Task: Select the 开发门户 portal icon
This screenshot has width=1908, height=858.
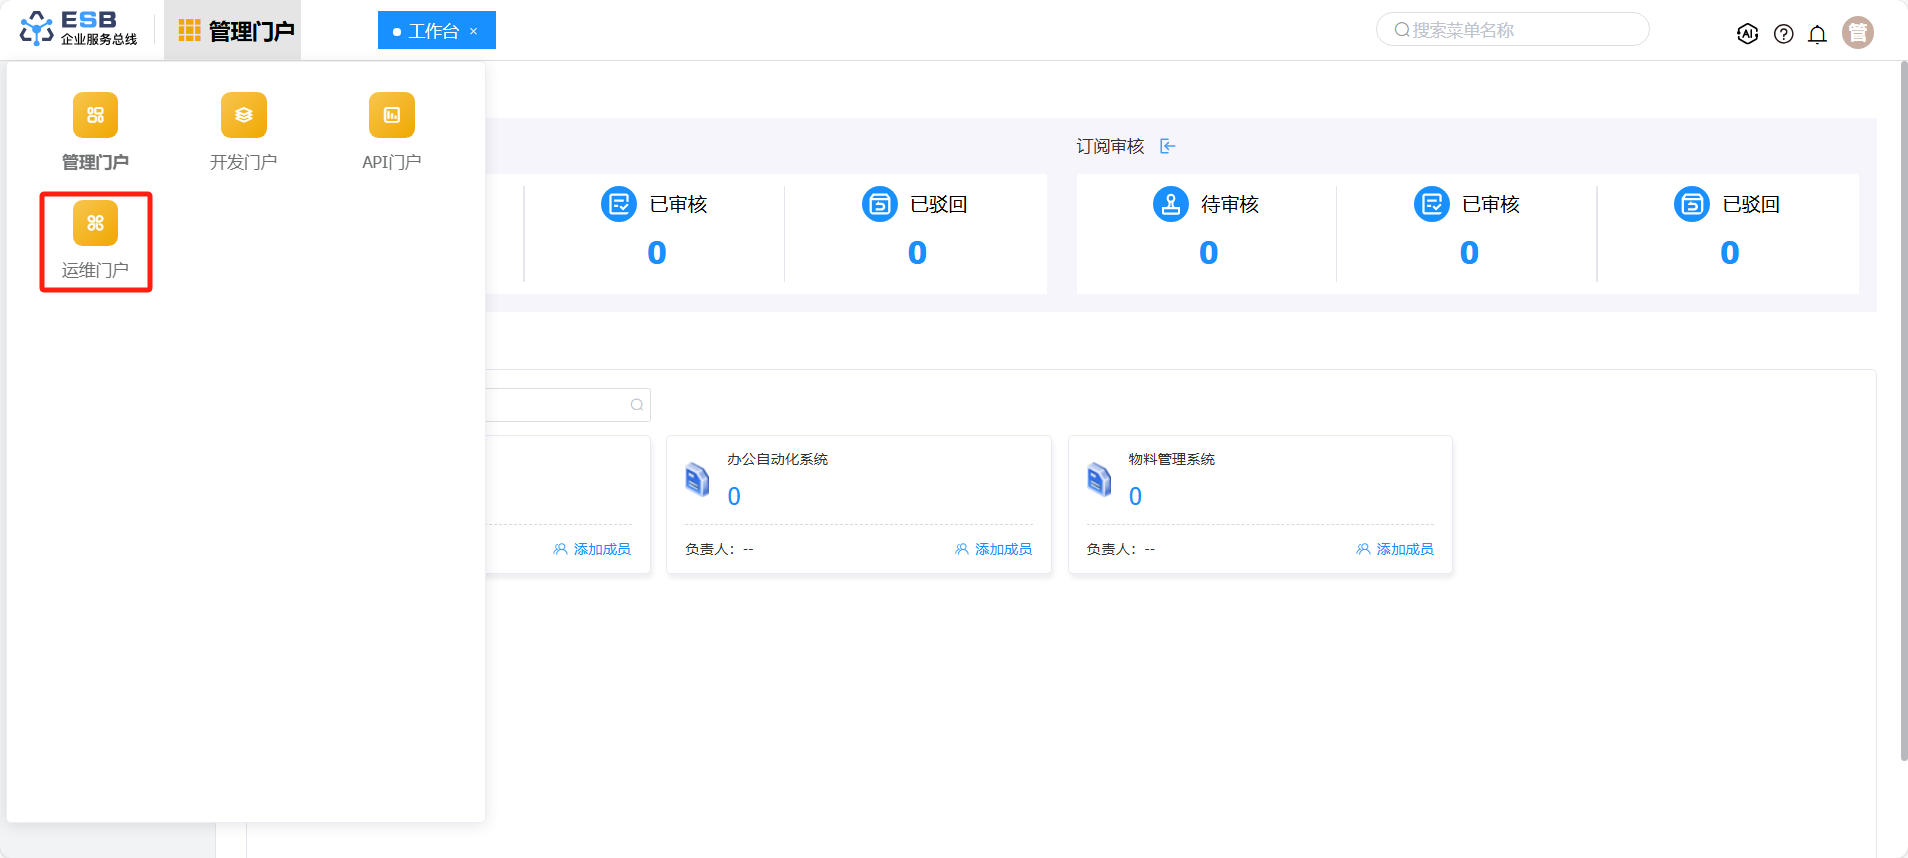Action: coord(243,116)
